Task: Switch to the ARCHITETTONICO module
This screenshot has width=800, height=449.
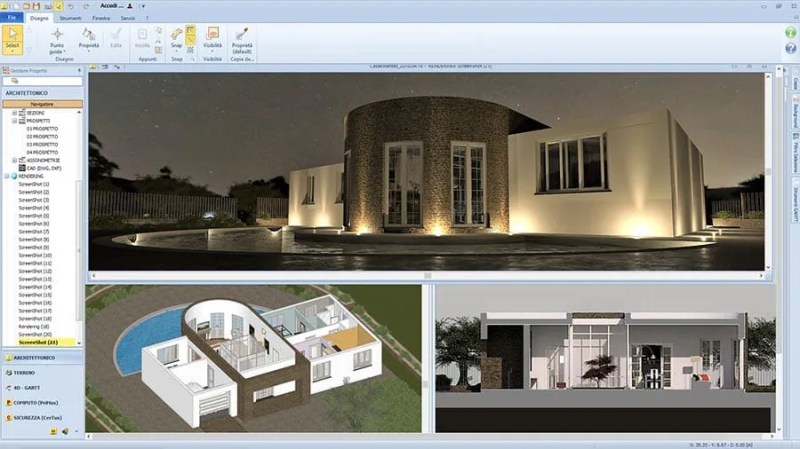Action: coord(42,358)
